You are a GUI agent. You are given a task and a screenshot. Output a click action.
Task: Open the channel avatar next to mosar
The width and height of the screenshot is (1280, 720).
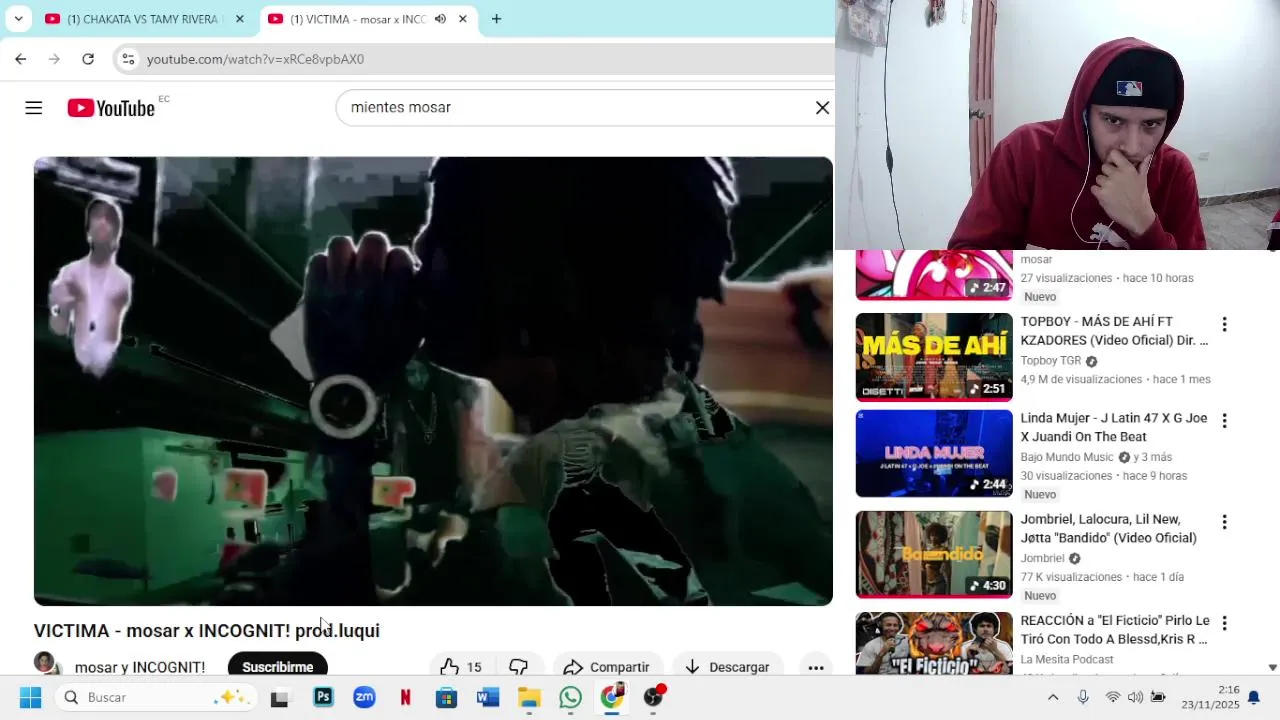tap(46, 664)
